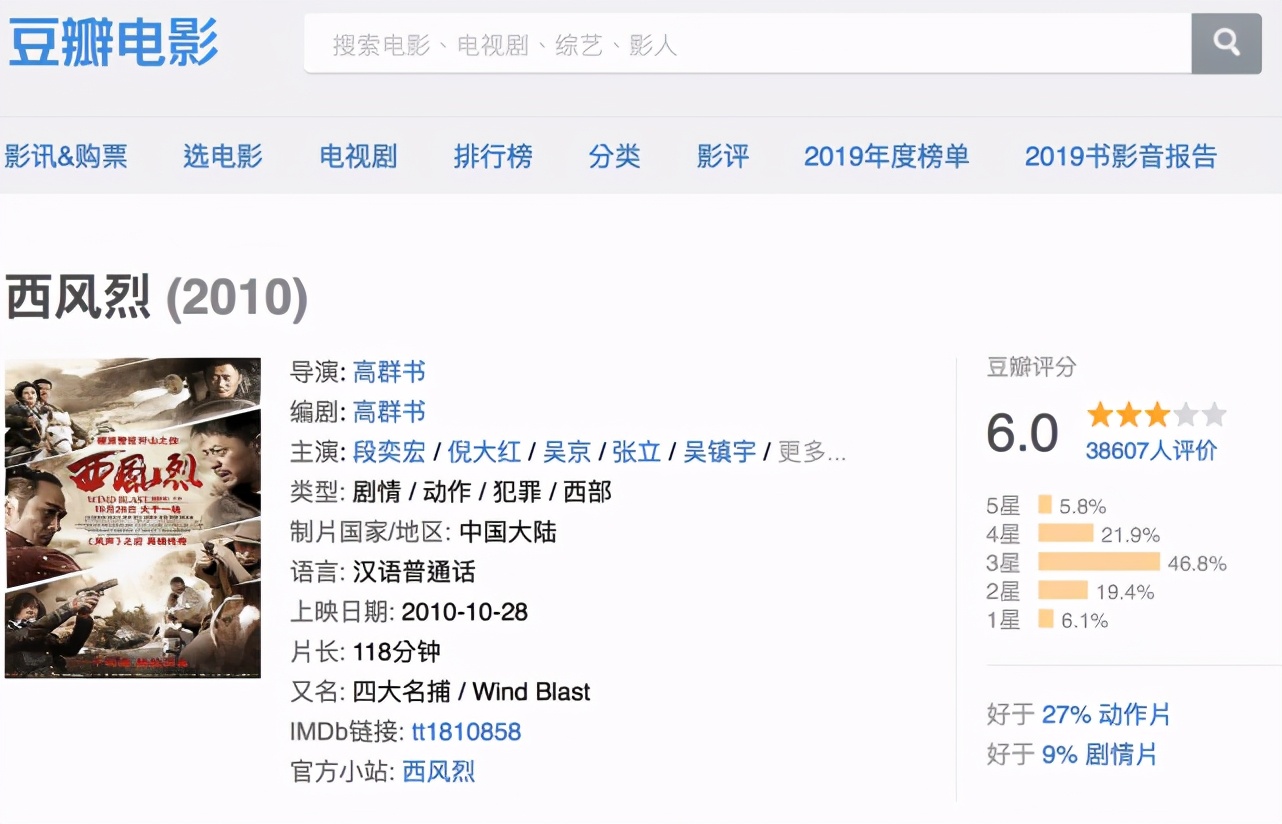Click the 3星 rating percentage bar

click(1102, 562)
